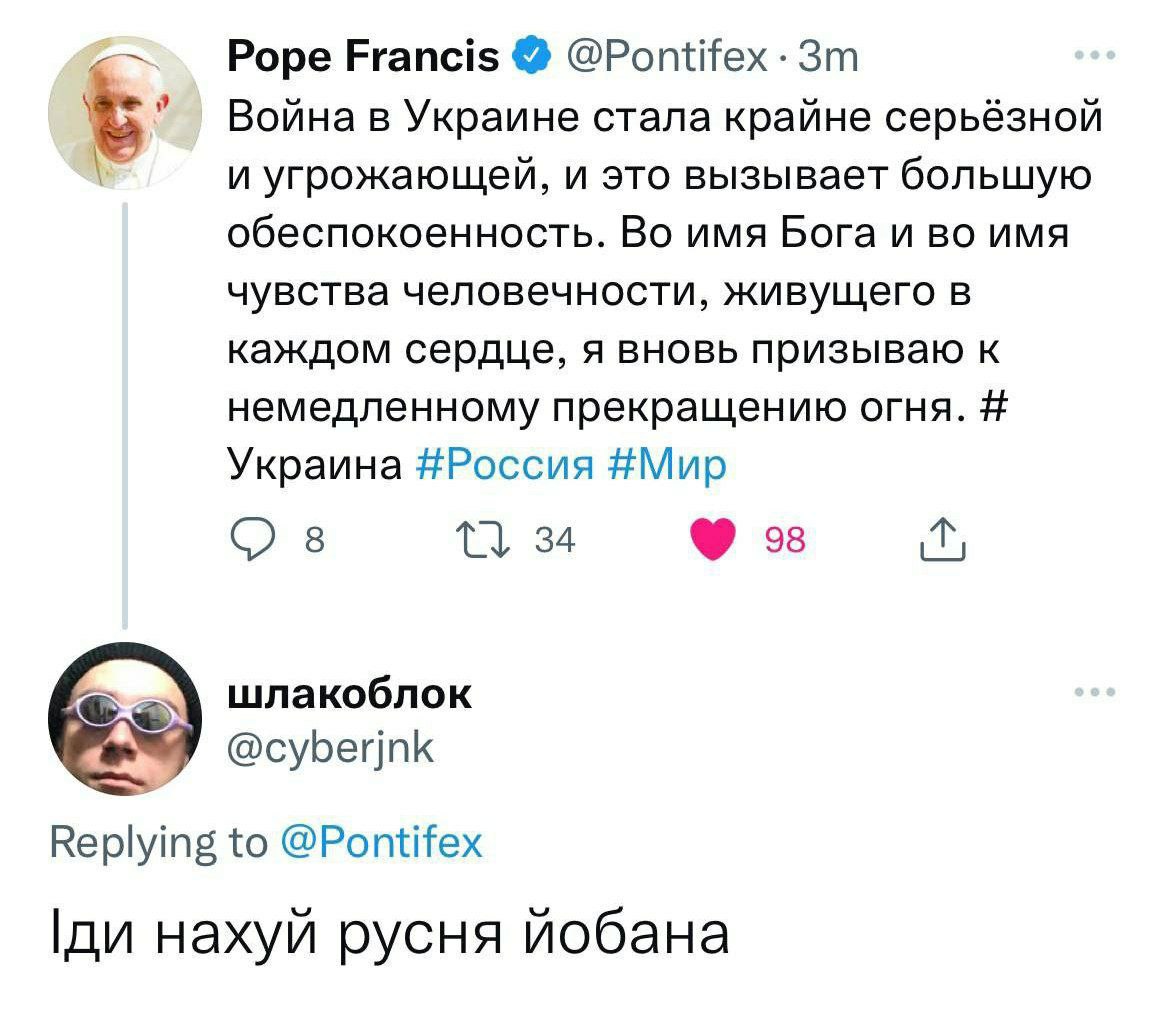Open the 3m timestamp of the tweet
The width and height of the screenshot is (1170, 1027).
(x=828, y=57)
